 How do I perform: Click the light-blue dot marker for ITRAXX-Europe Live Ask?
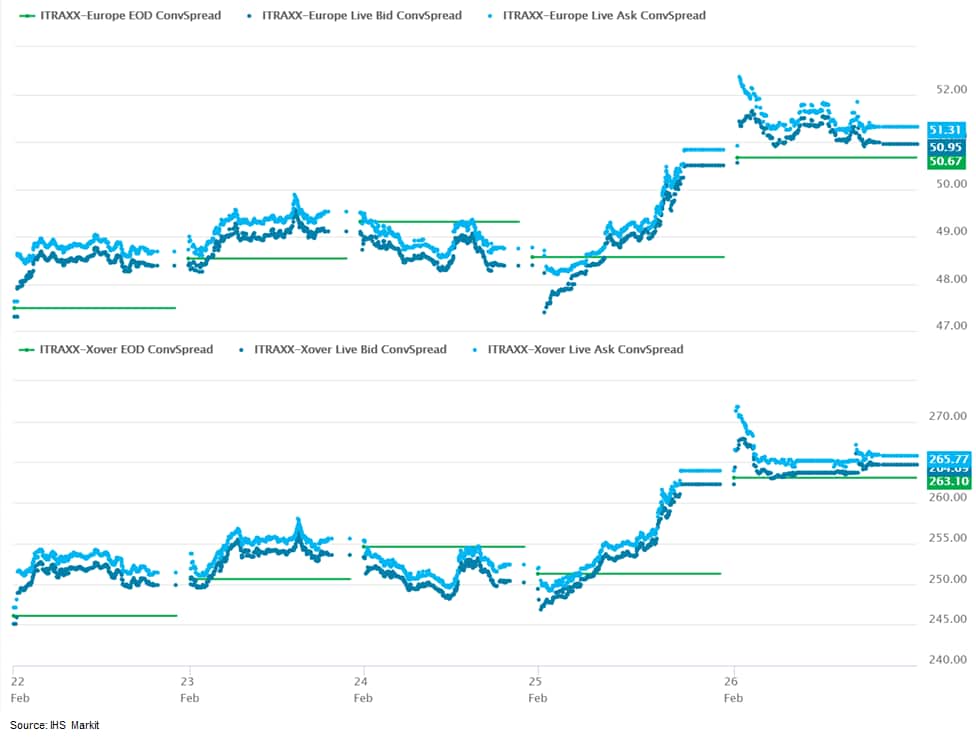pyautogui.click(x=488, y=16)
